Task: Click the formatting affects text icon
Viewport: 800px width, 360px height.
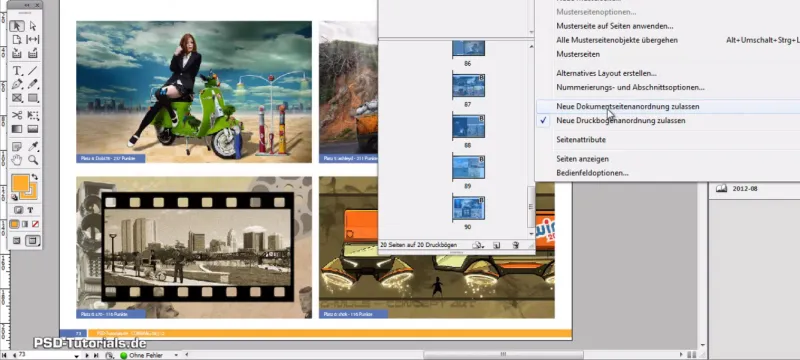Action: [31, 210]
